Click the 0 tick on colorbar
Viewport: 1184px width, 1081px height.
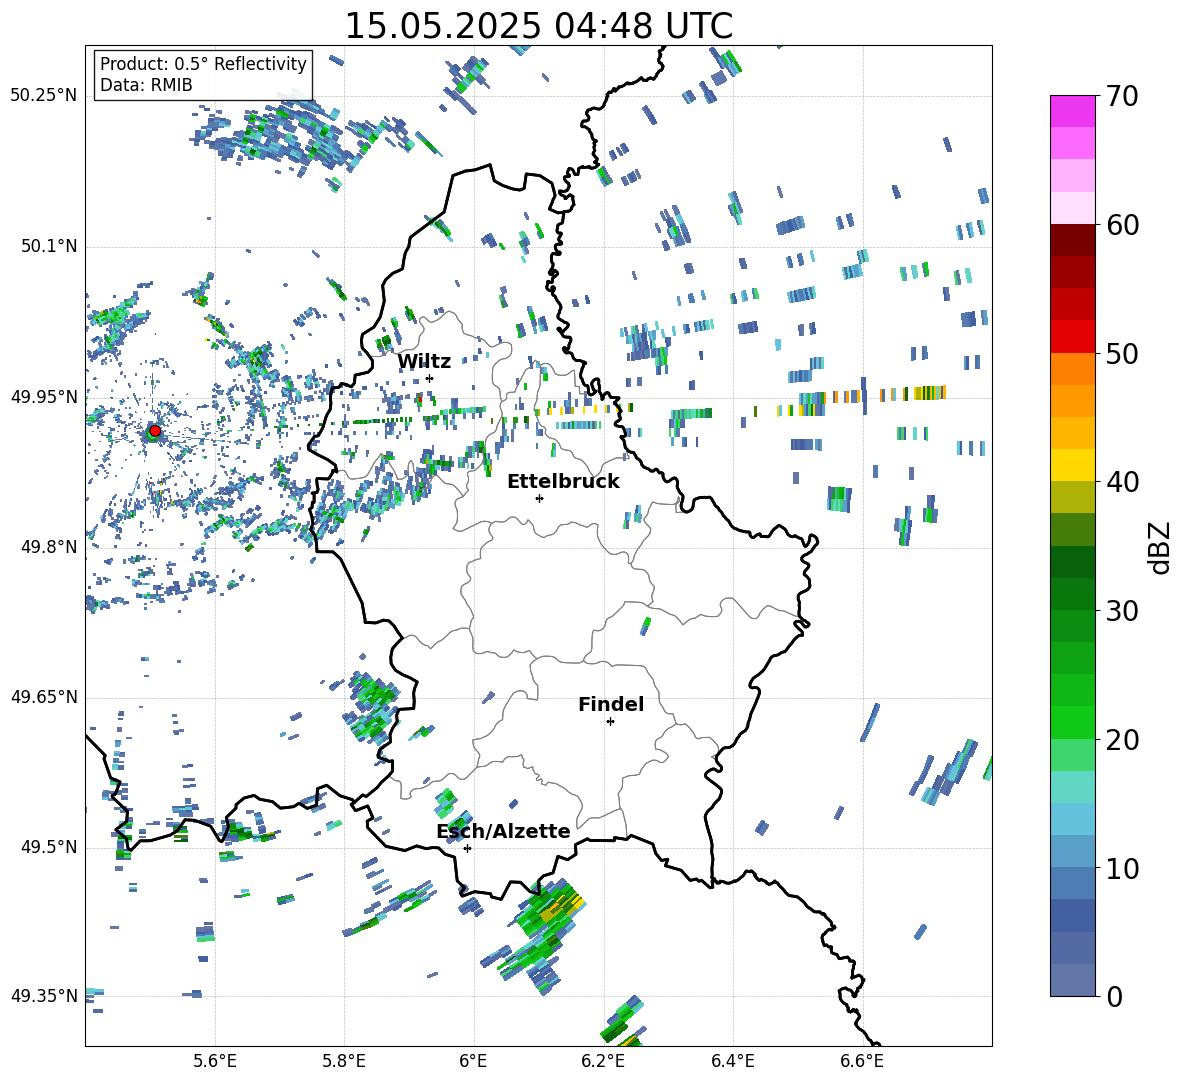click(x=1114, y=996)
